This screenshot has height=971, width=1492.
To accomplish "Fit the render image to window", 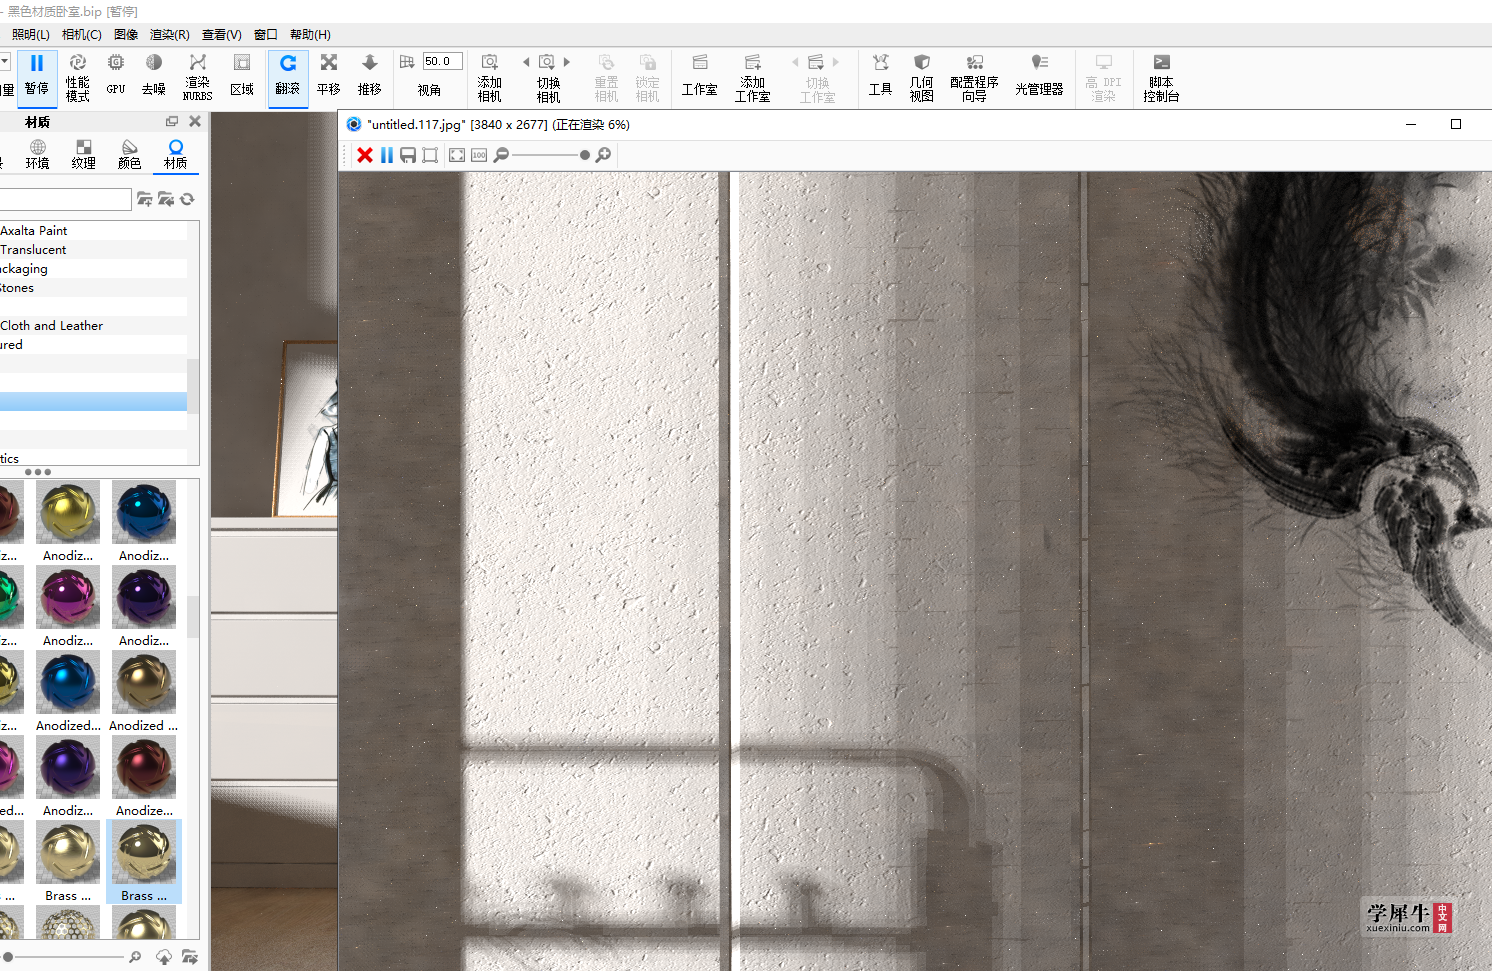I will coord(457,155).
